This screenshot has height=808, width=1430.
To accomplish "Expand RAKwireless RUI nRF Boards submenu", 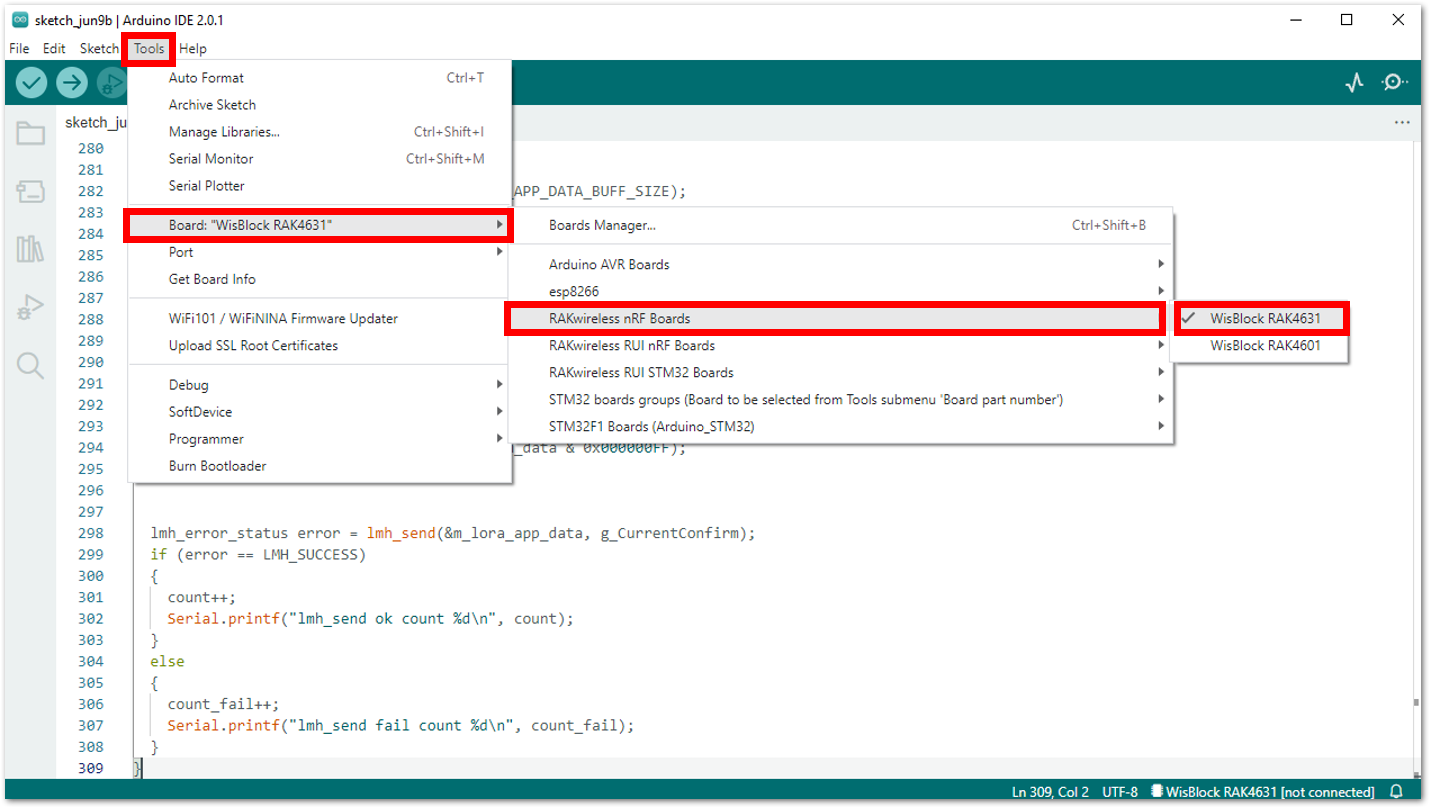I will pos(841,346).
